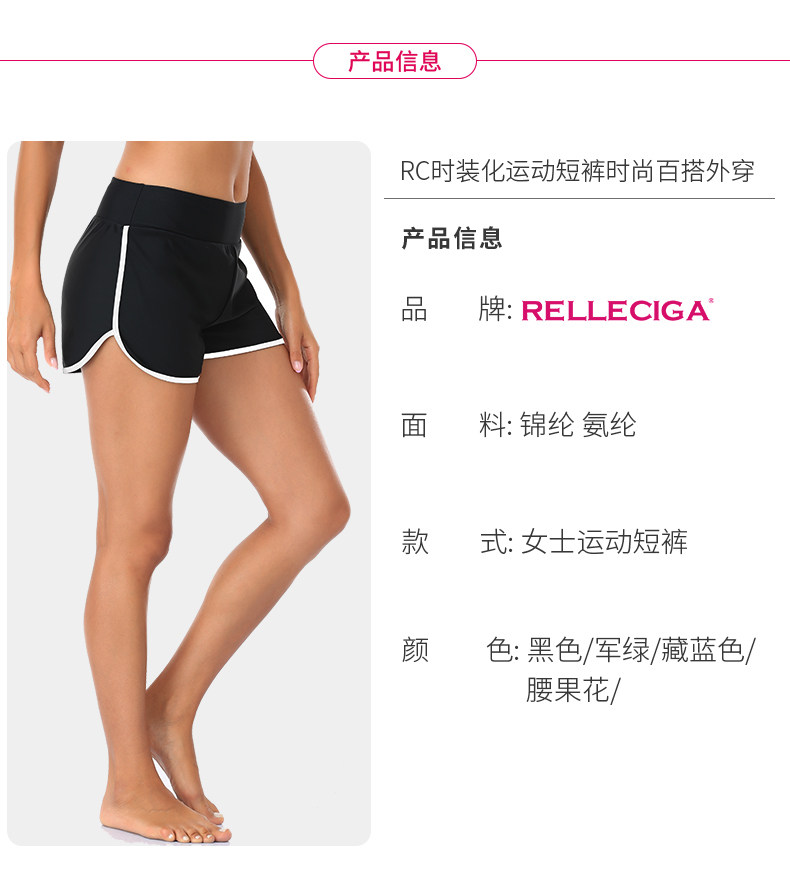Click the divider line under product title
This screenshot has height=890, width=790.
click(579, 199)
